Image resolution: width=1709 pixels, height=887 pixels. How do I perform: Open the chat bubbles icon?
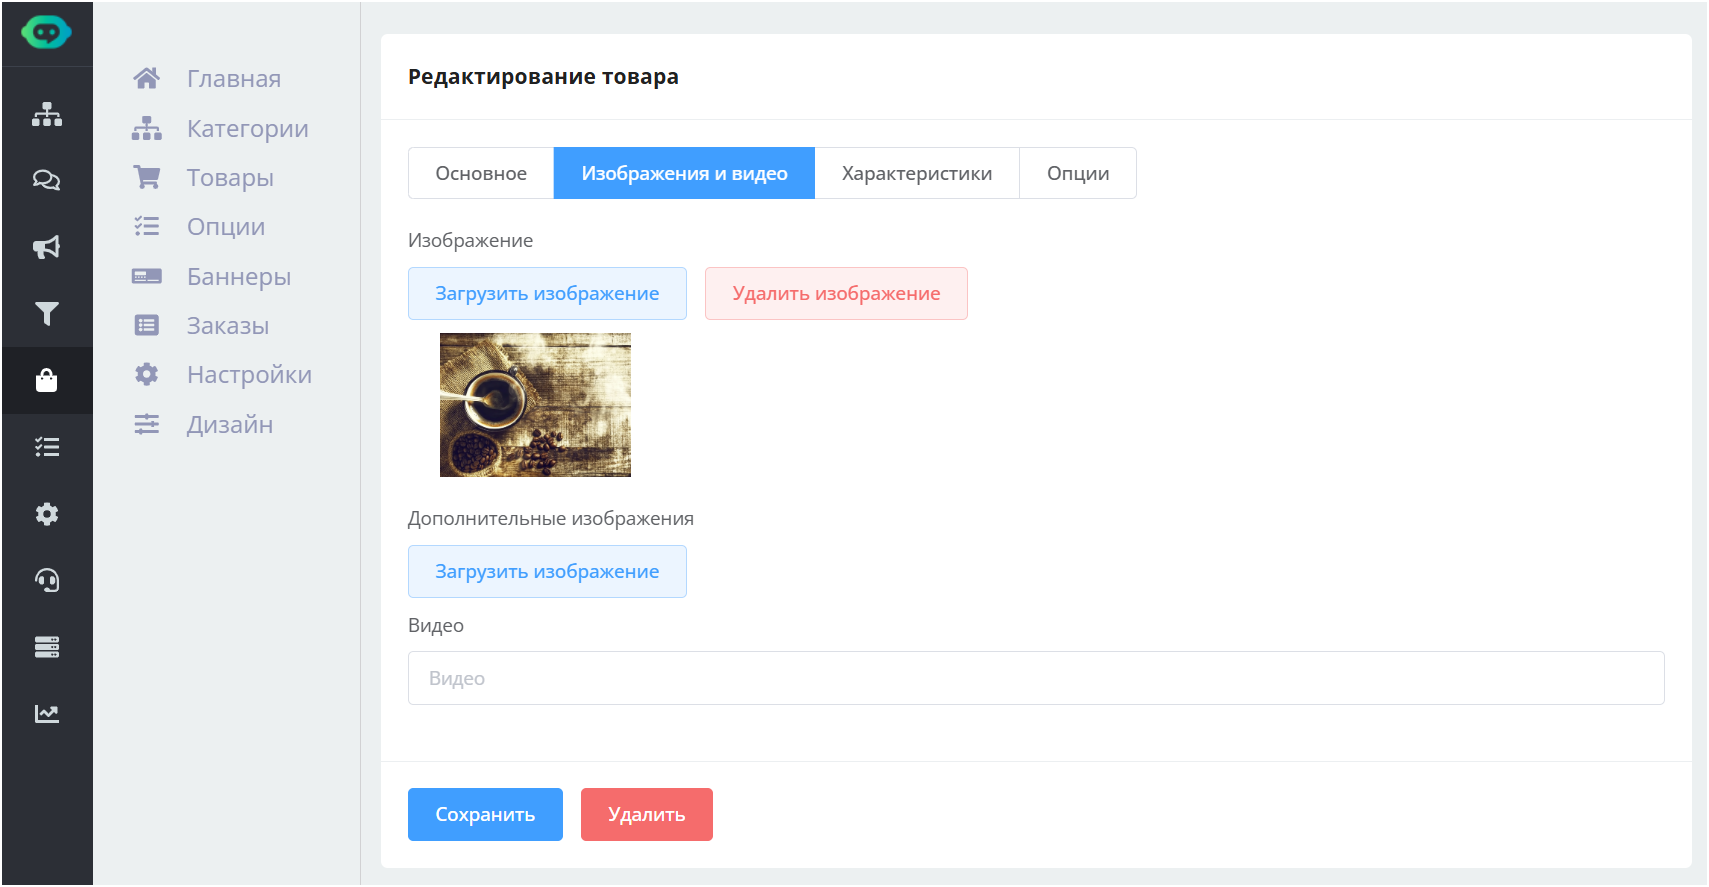click(46, 180)
